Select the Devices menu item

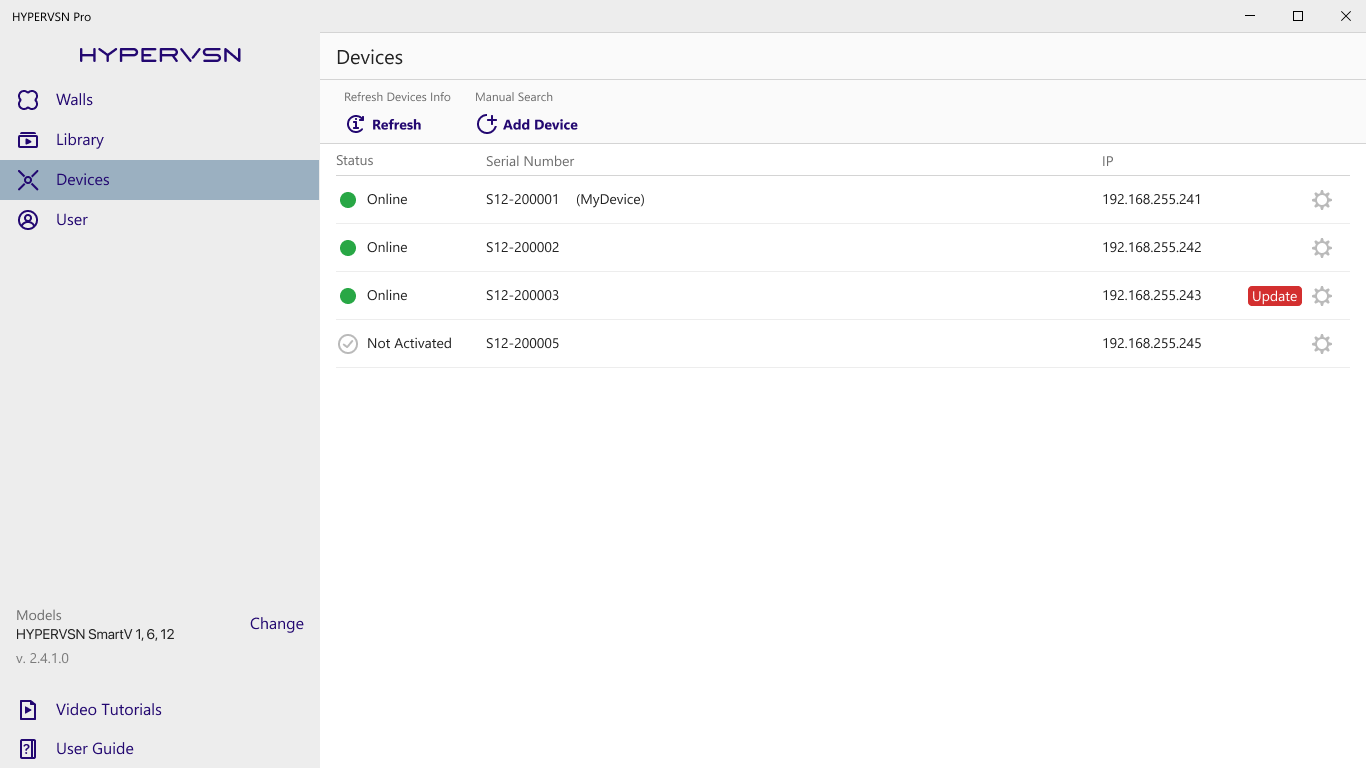(x=83, y=180)
